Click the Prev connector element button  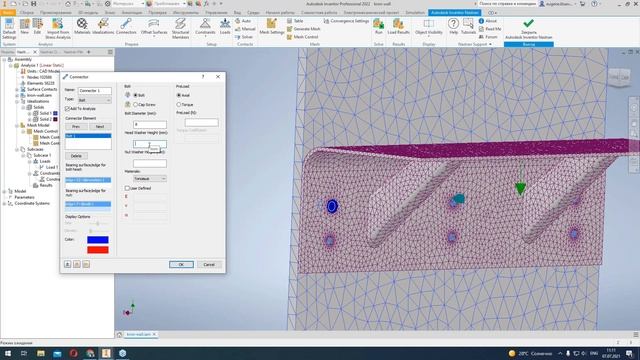coord(76,127)
